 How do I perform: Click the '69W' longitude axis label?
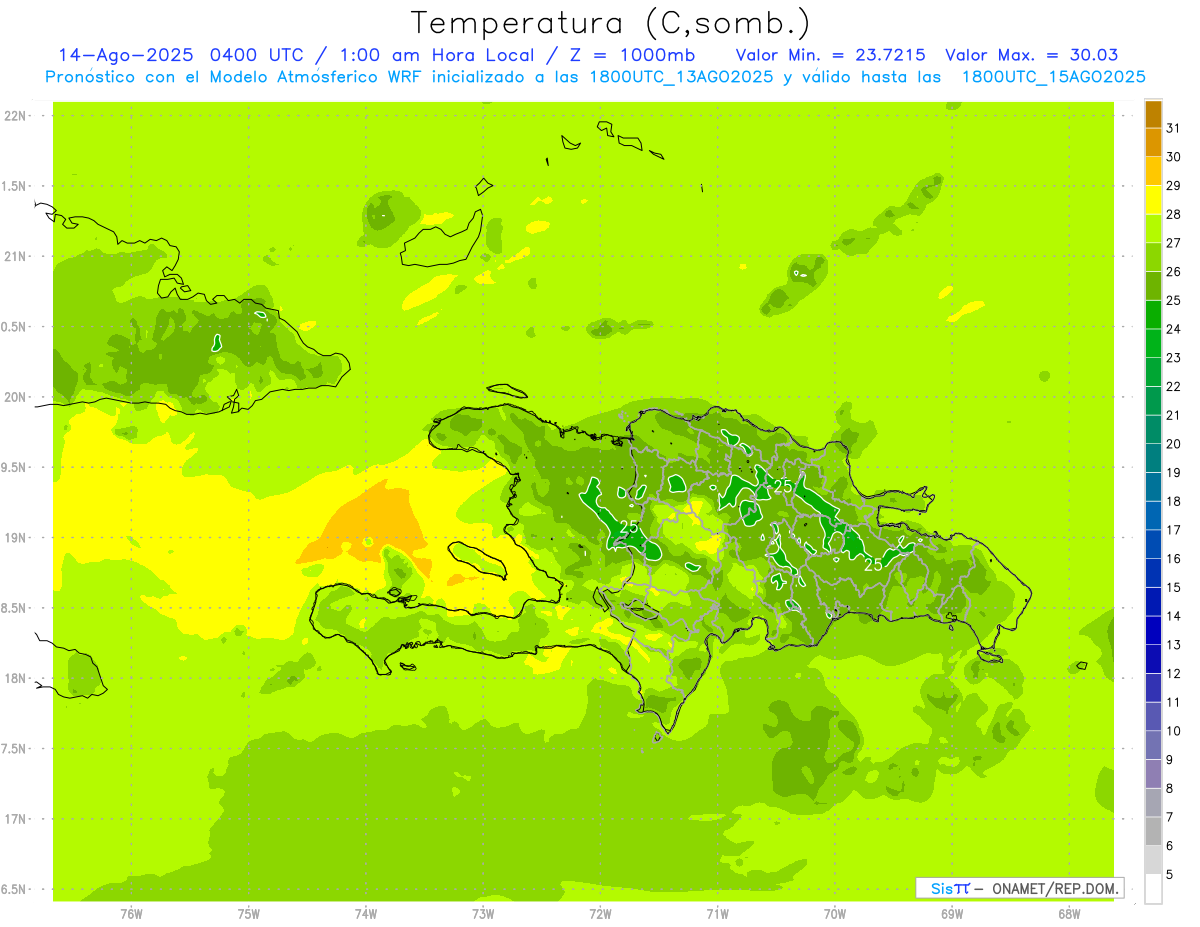pyautogui.click(x=952, y=914)
